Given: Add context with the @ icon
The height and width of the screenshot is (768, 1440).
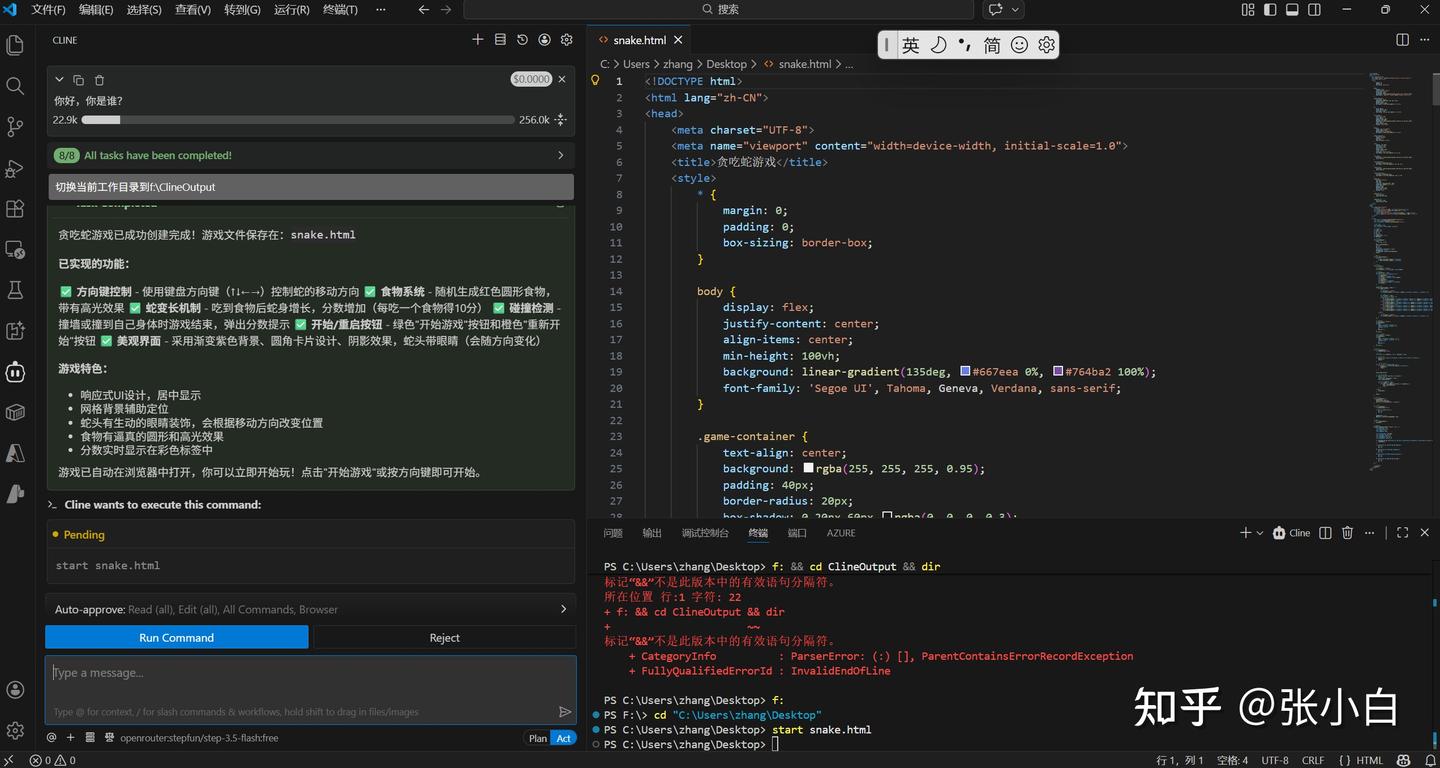Looking at the screenshot, I should (51, 738).
